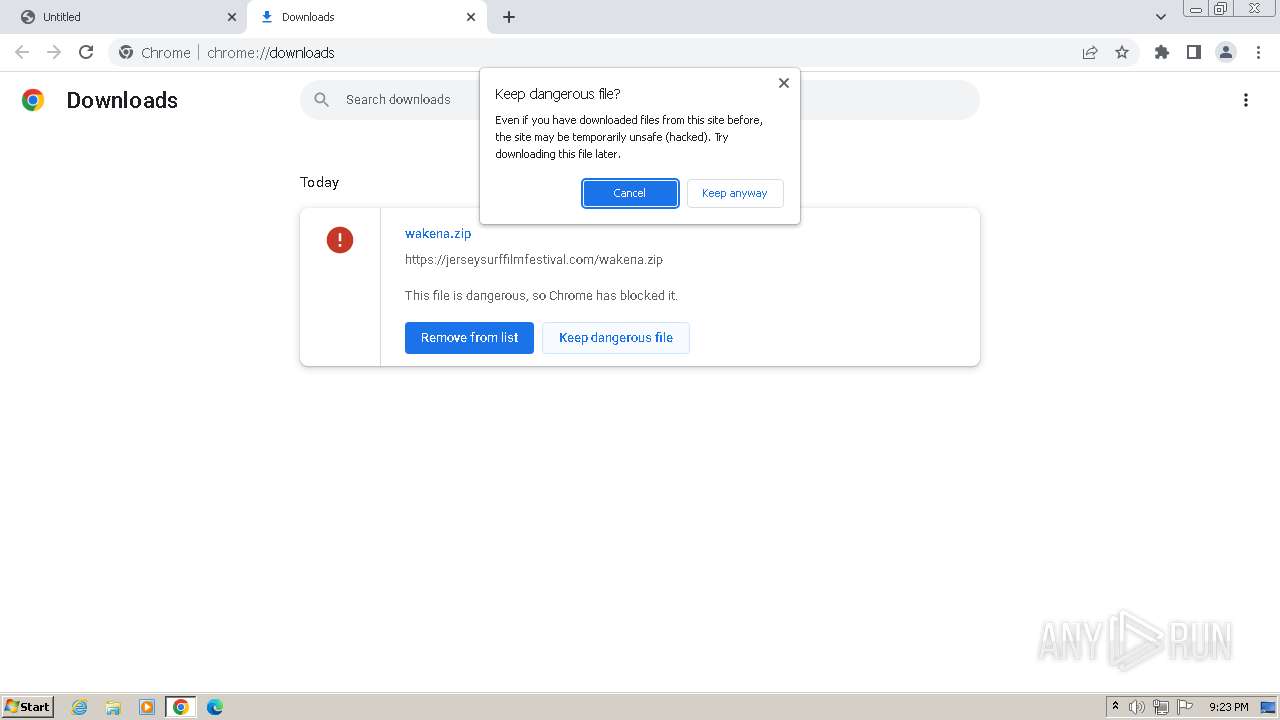The height and width of the screenshot is (720, 1280).
Task: Open File Explorer from taskbar
Action: click(113, 707)
